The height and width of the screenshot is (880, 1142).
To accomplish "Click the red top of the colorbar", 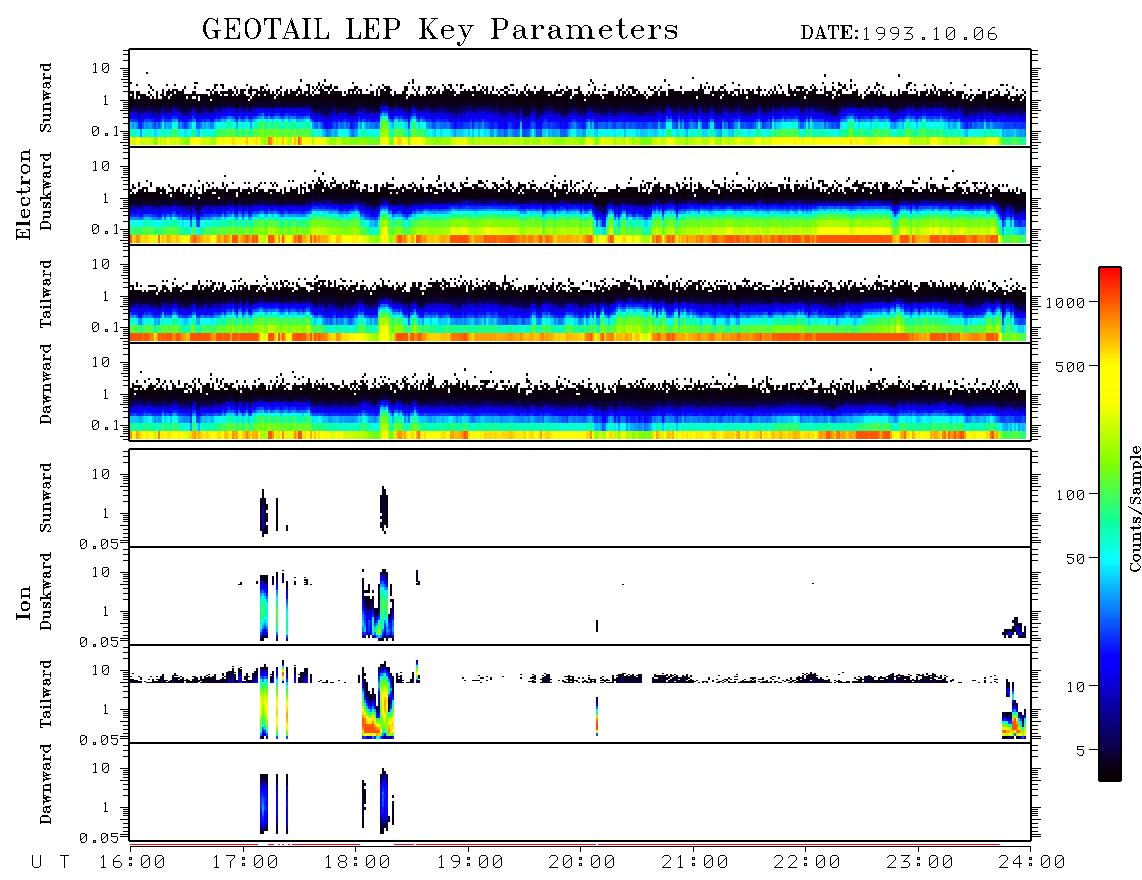I will (1109, 275).
